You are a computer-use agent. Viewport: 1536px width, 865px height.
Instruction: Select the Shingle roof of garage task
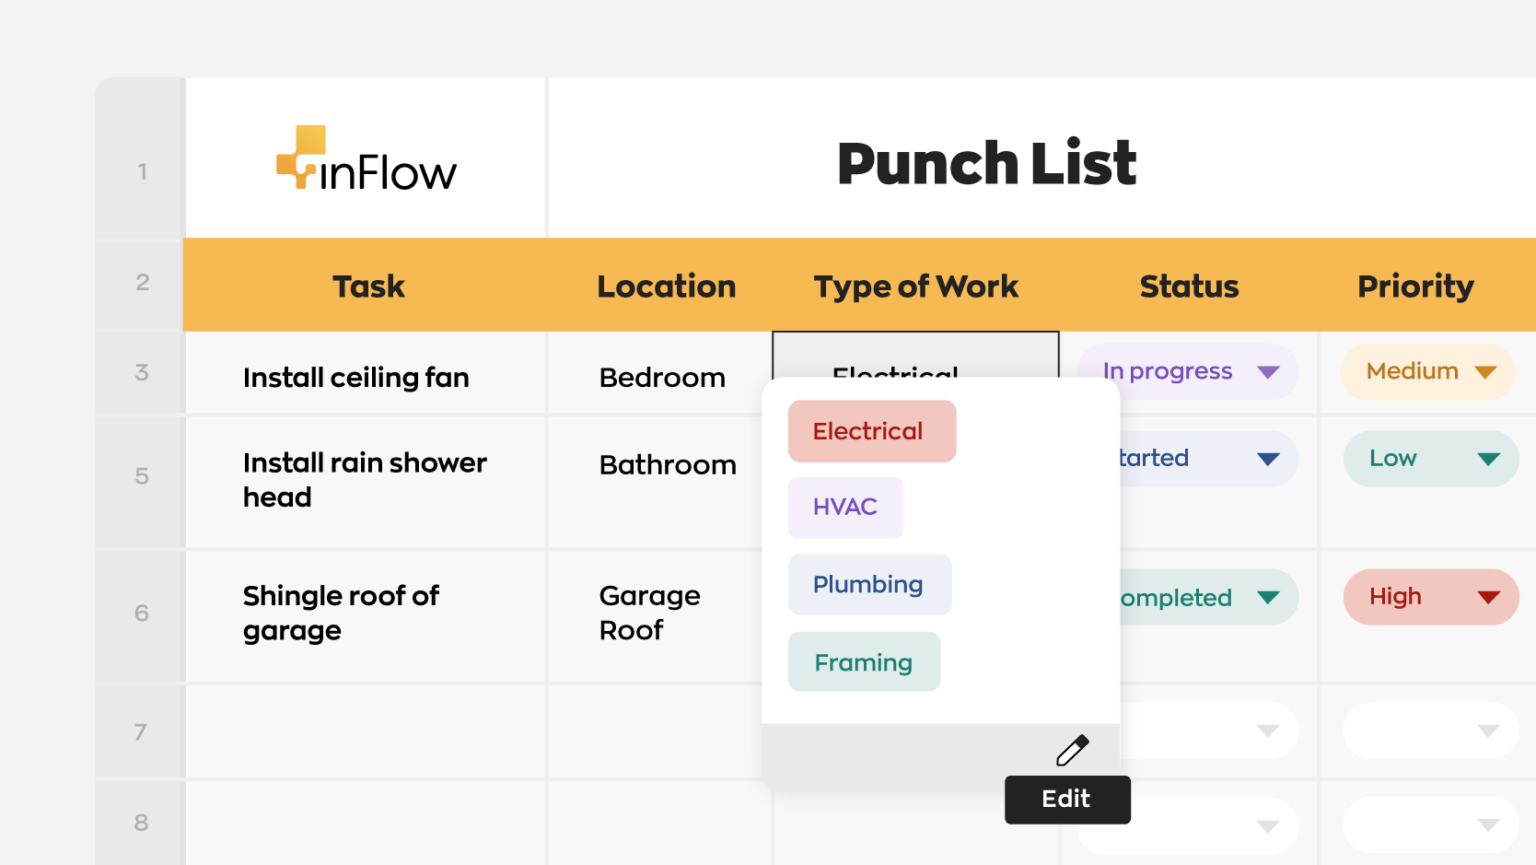(x=341, y=613)
